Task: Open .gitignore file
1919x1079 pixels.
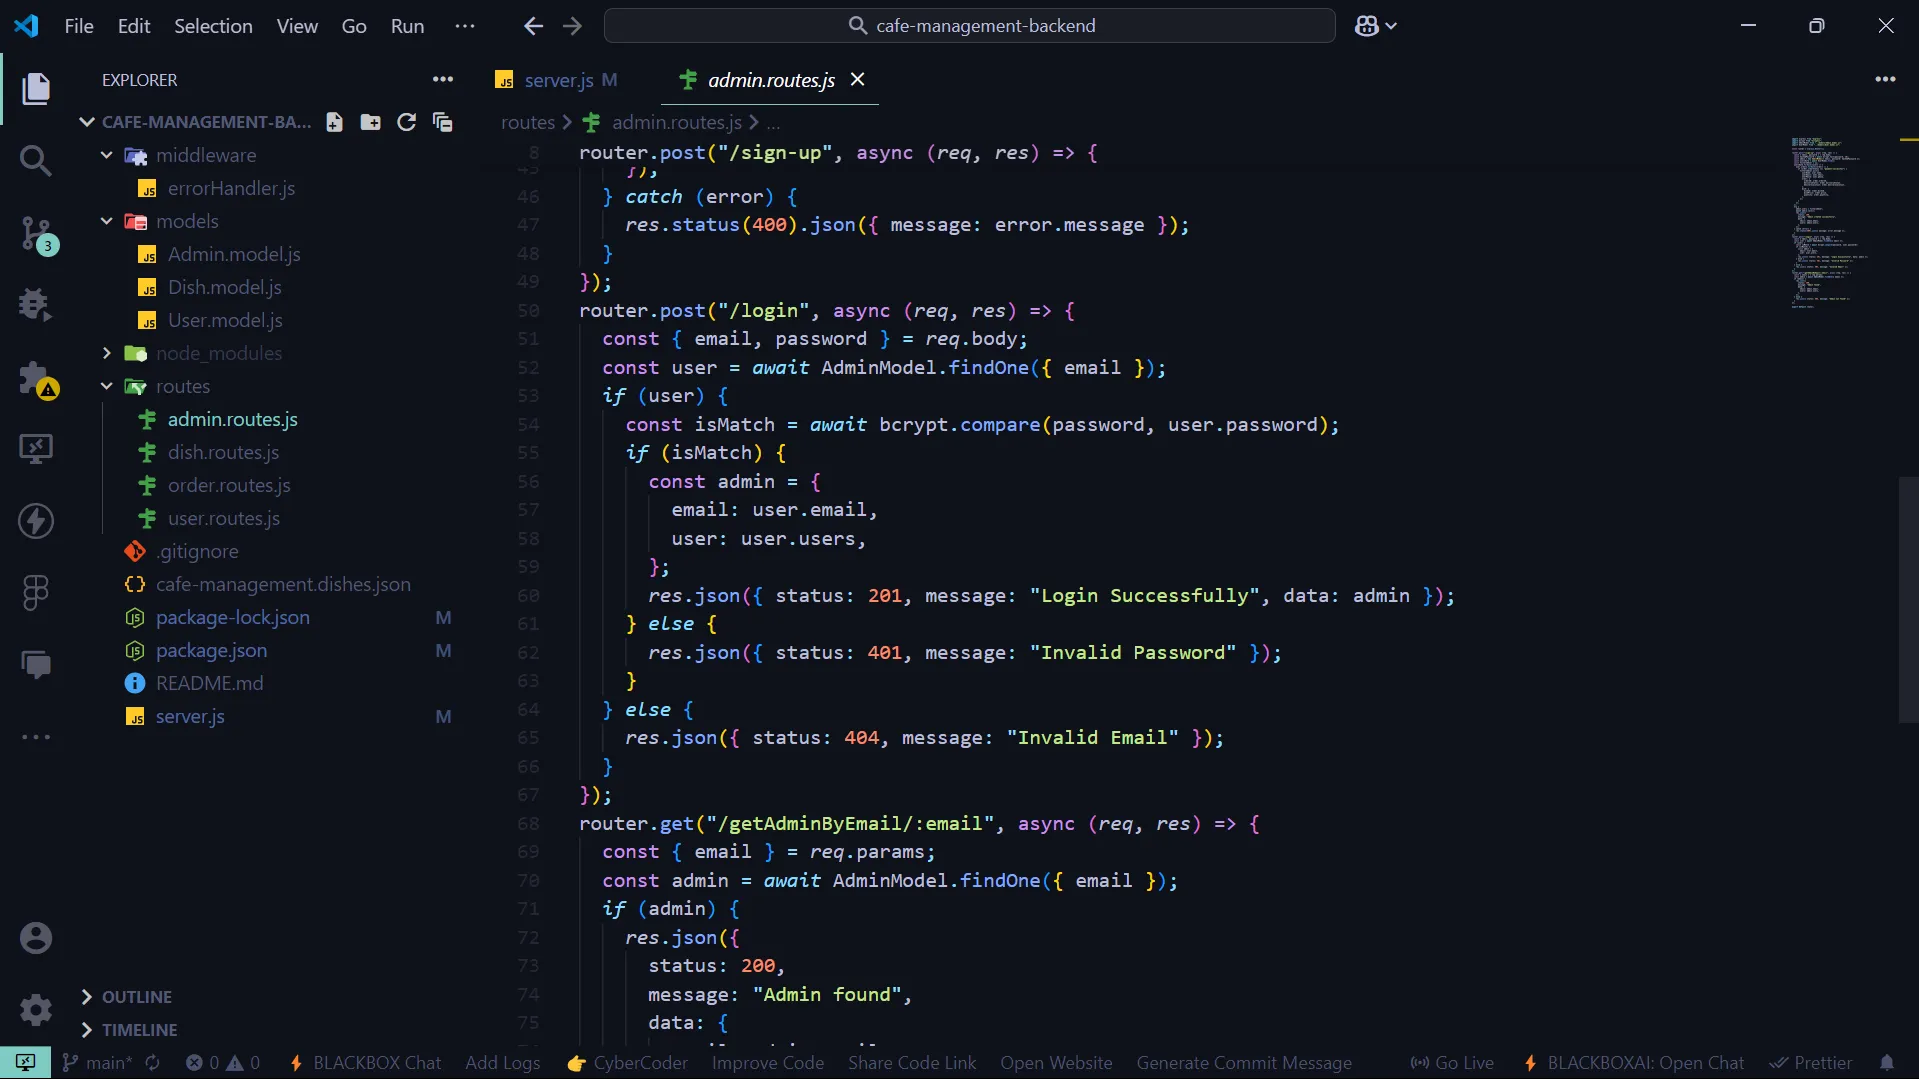Action: tap(197, 551)
